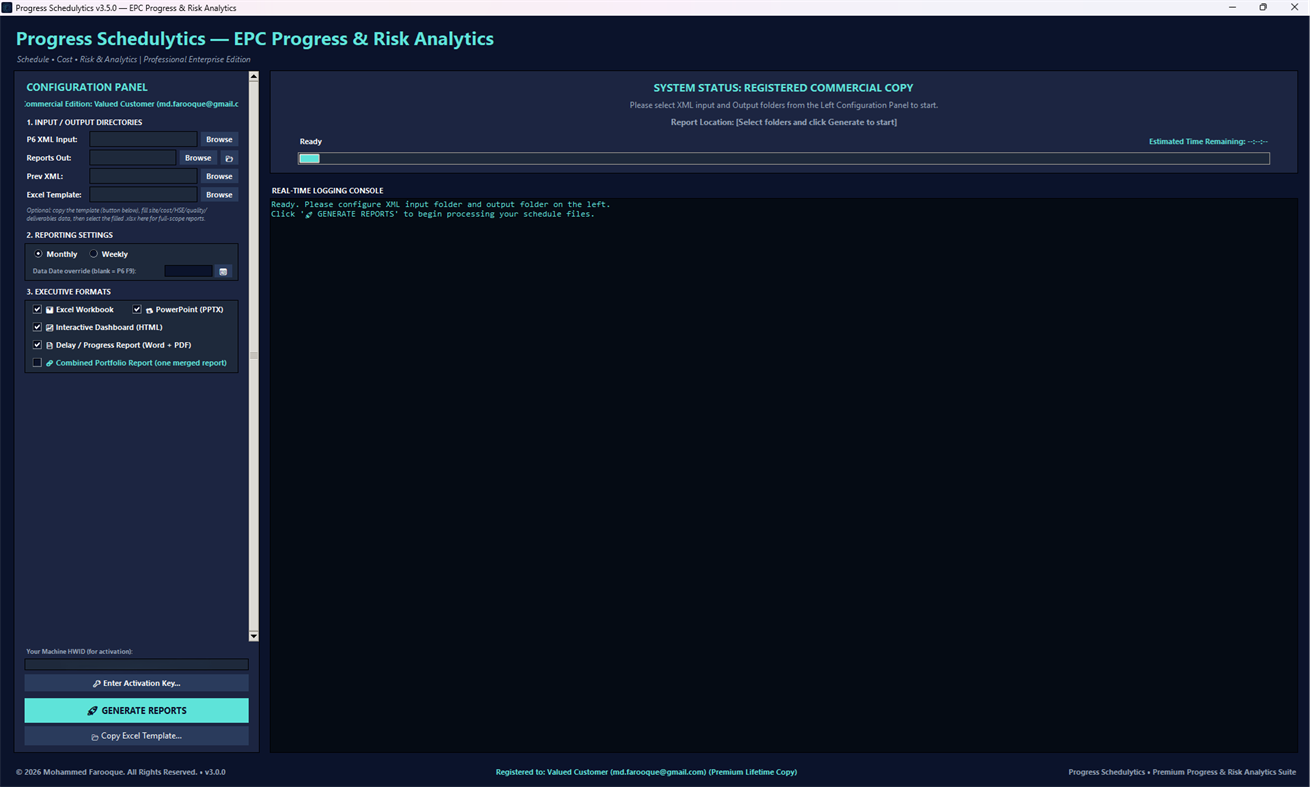Click the 'Optional: copy the template' hint text

coord(117,214)
